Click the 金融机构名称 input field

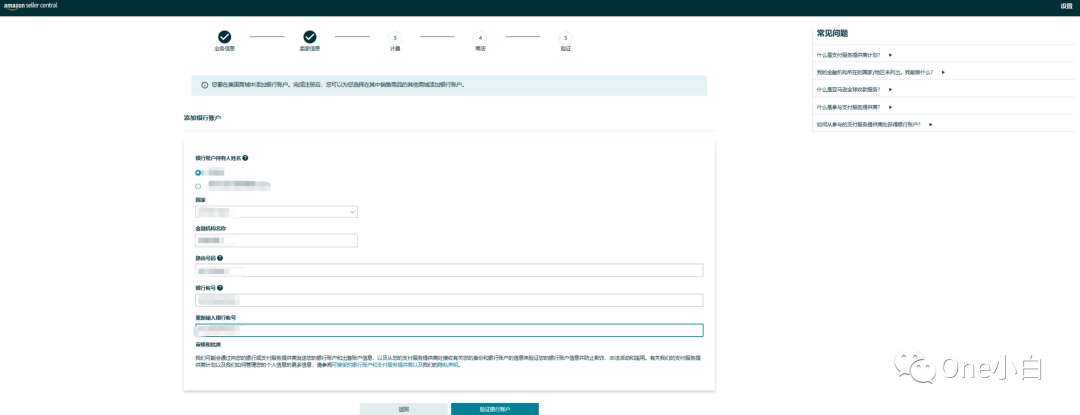tap(277, 240)
